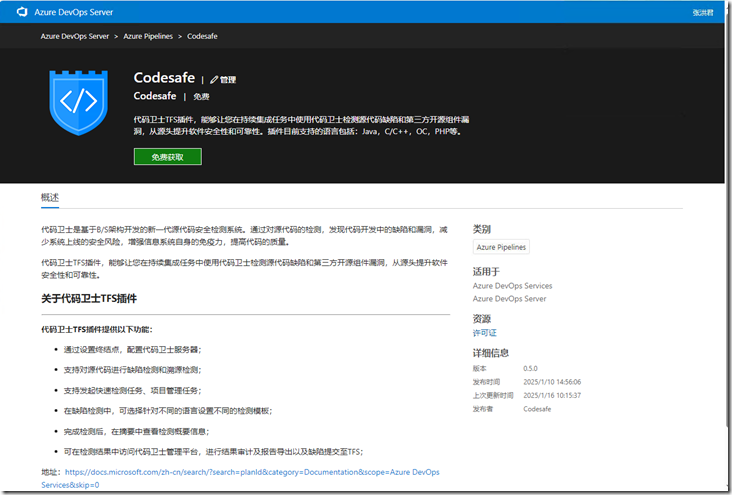Click the 详细信息 section heading
The height and width of the screenshot is (495, 732).
pos(491,353)
